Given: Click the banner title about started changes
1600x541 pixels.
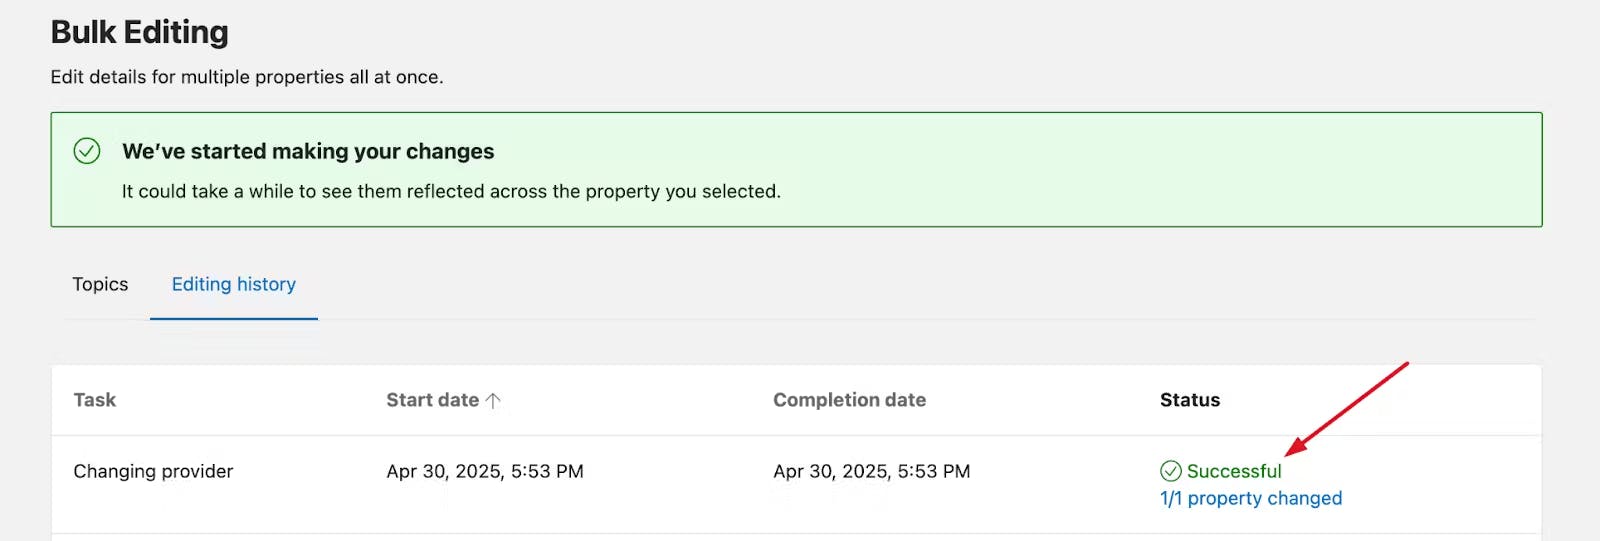Looking at the screenshot, I should tap(308, 151).
